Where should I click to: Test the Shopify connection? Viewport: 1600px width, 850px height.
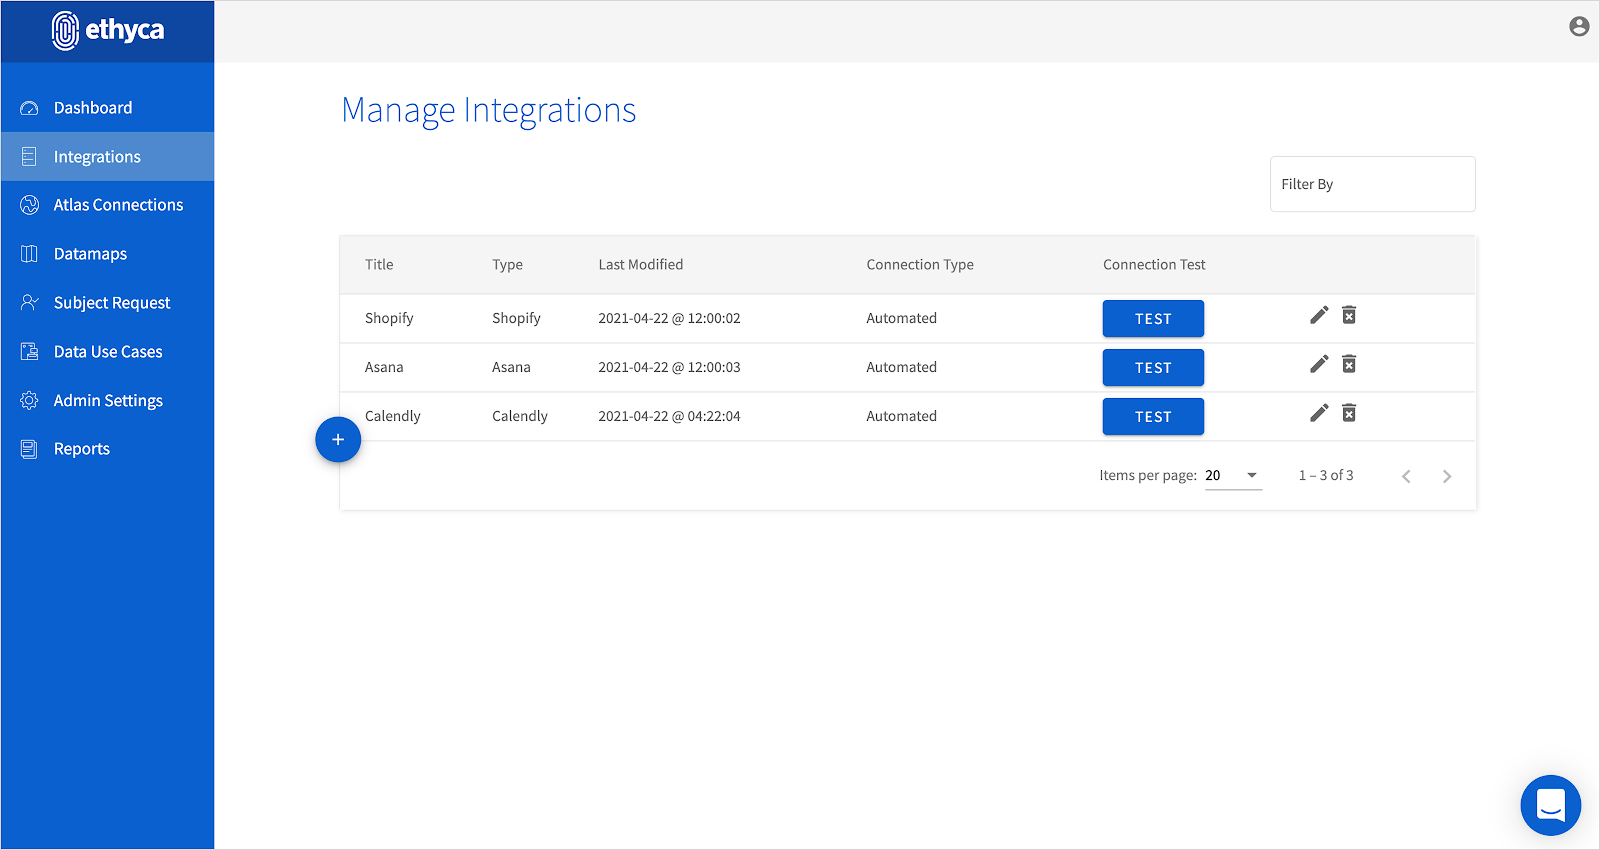pyautogui.click(x=1153, y=319)
